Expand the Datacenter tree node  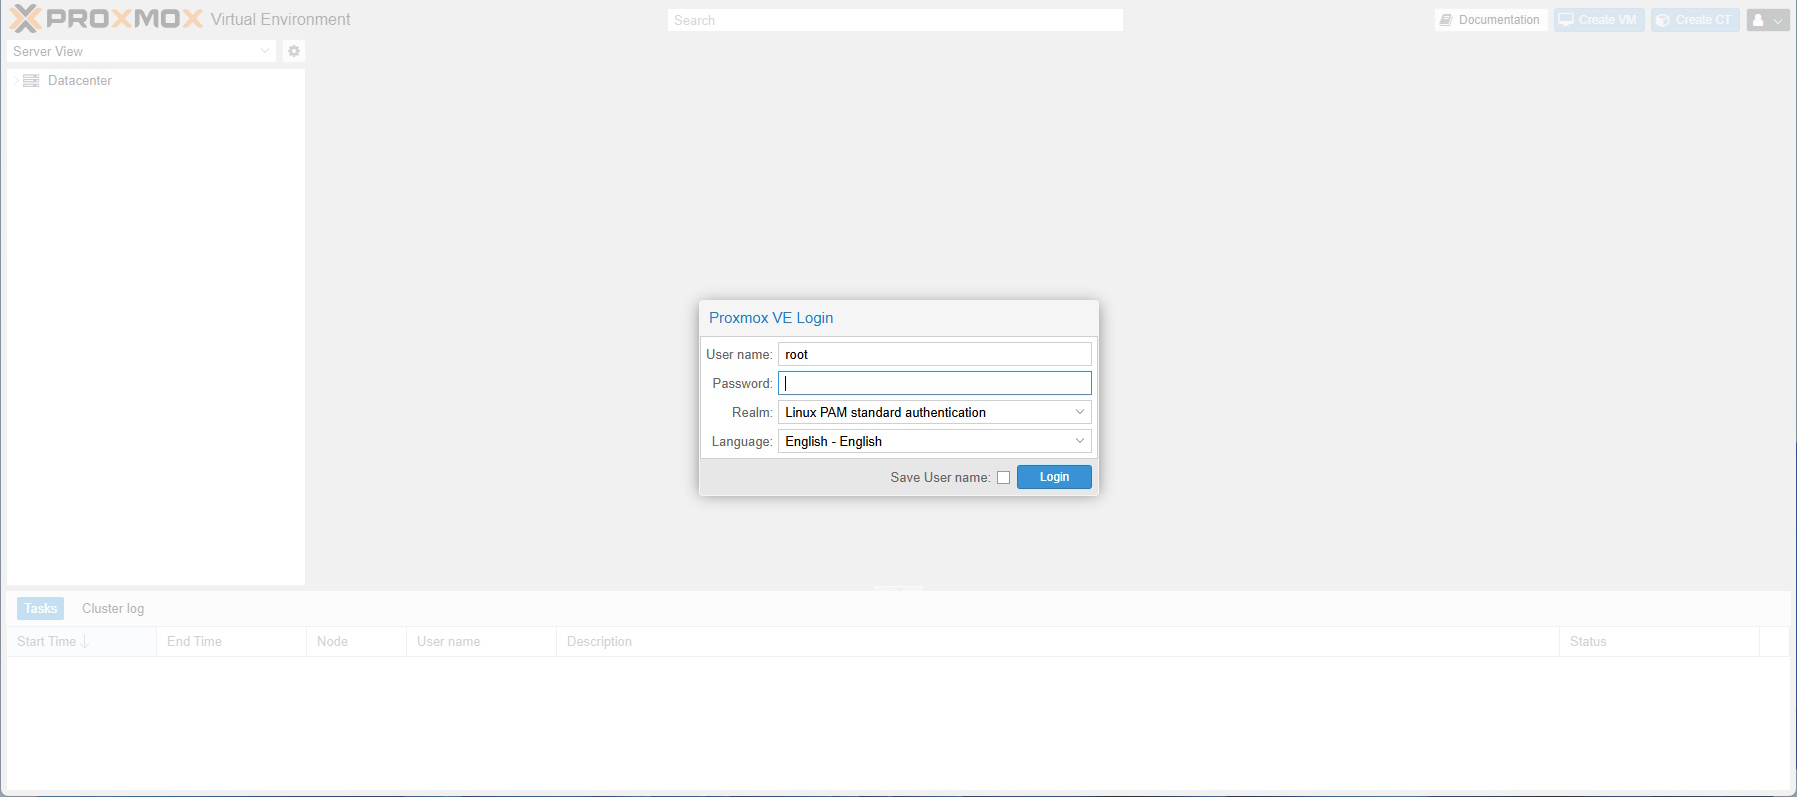click(15, 80)
